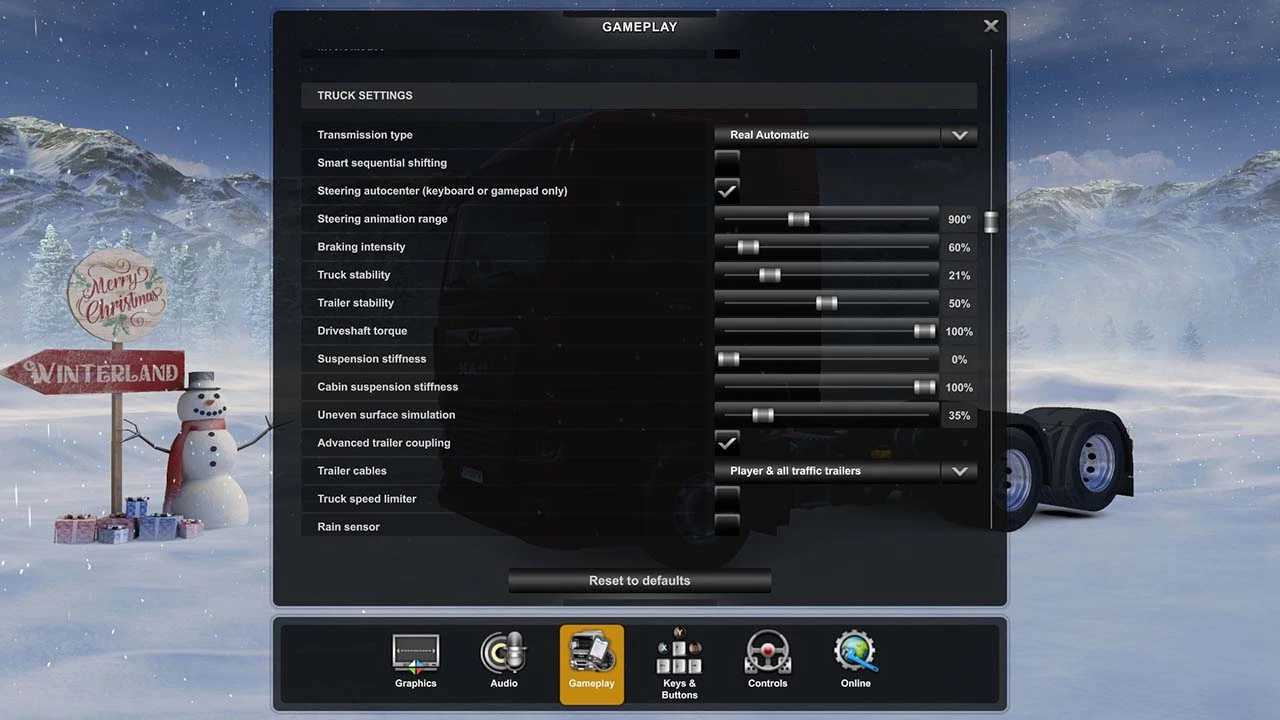
Task: Expand the Transmission type dropdown arrow
Action: [x=959, y=135]
